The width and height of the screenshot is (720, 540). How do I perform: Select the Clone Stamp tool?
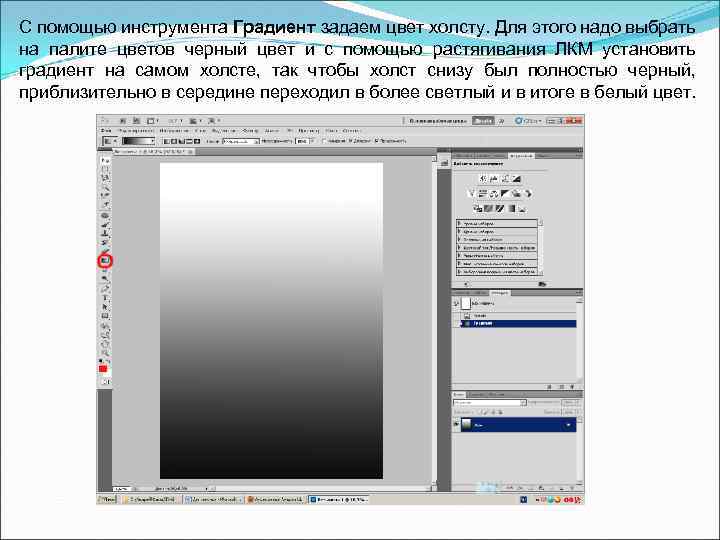[105, 233]
